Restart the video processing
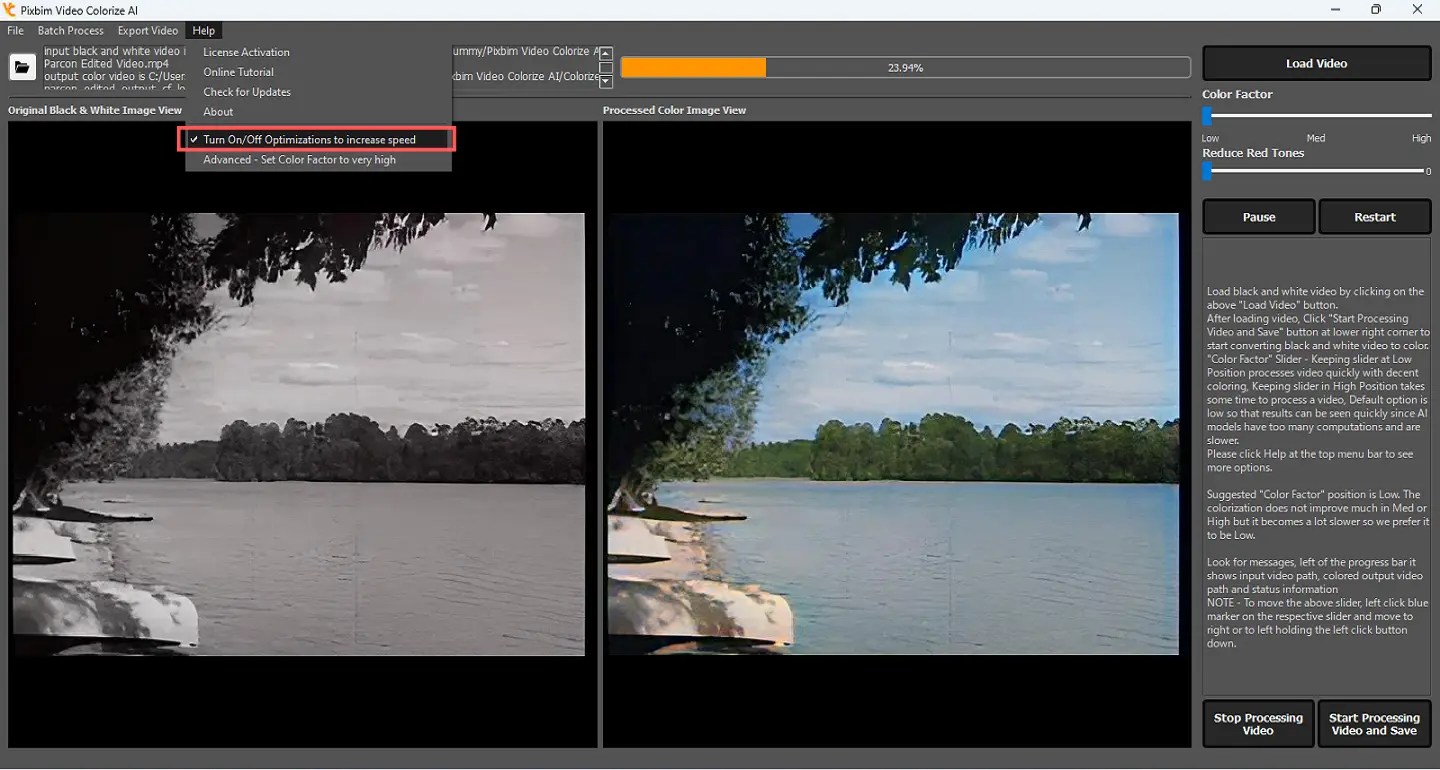Image resolution: width=1440 pixels, height=770 pixels. pos(1374,216)
